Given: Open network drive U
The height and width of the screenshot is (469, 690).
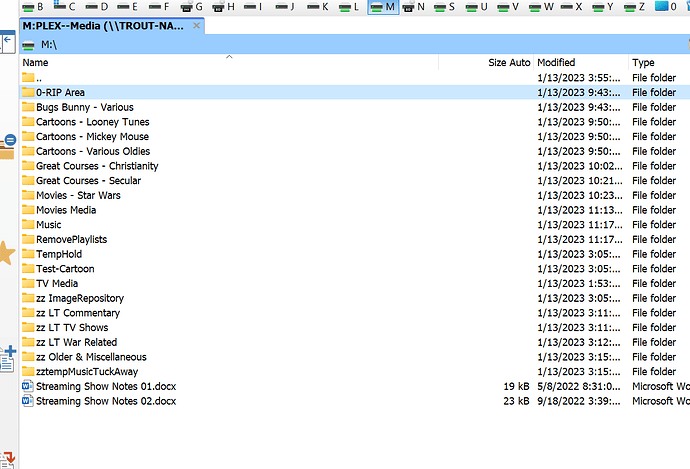Looking at the screenshot, I should point(477,7).
